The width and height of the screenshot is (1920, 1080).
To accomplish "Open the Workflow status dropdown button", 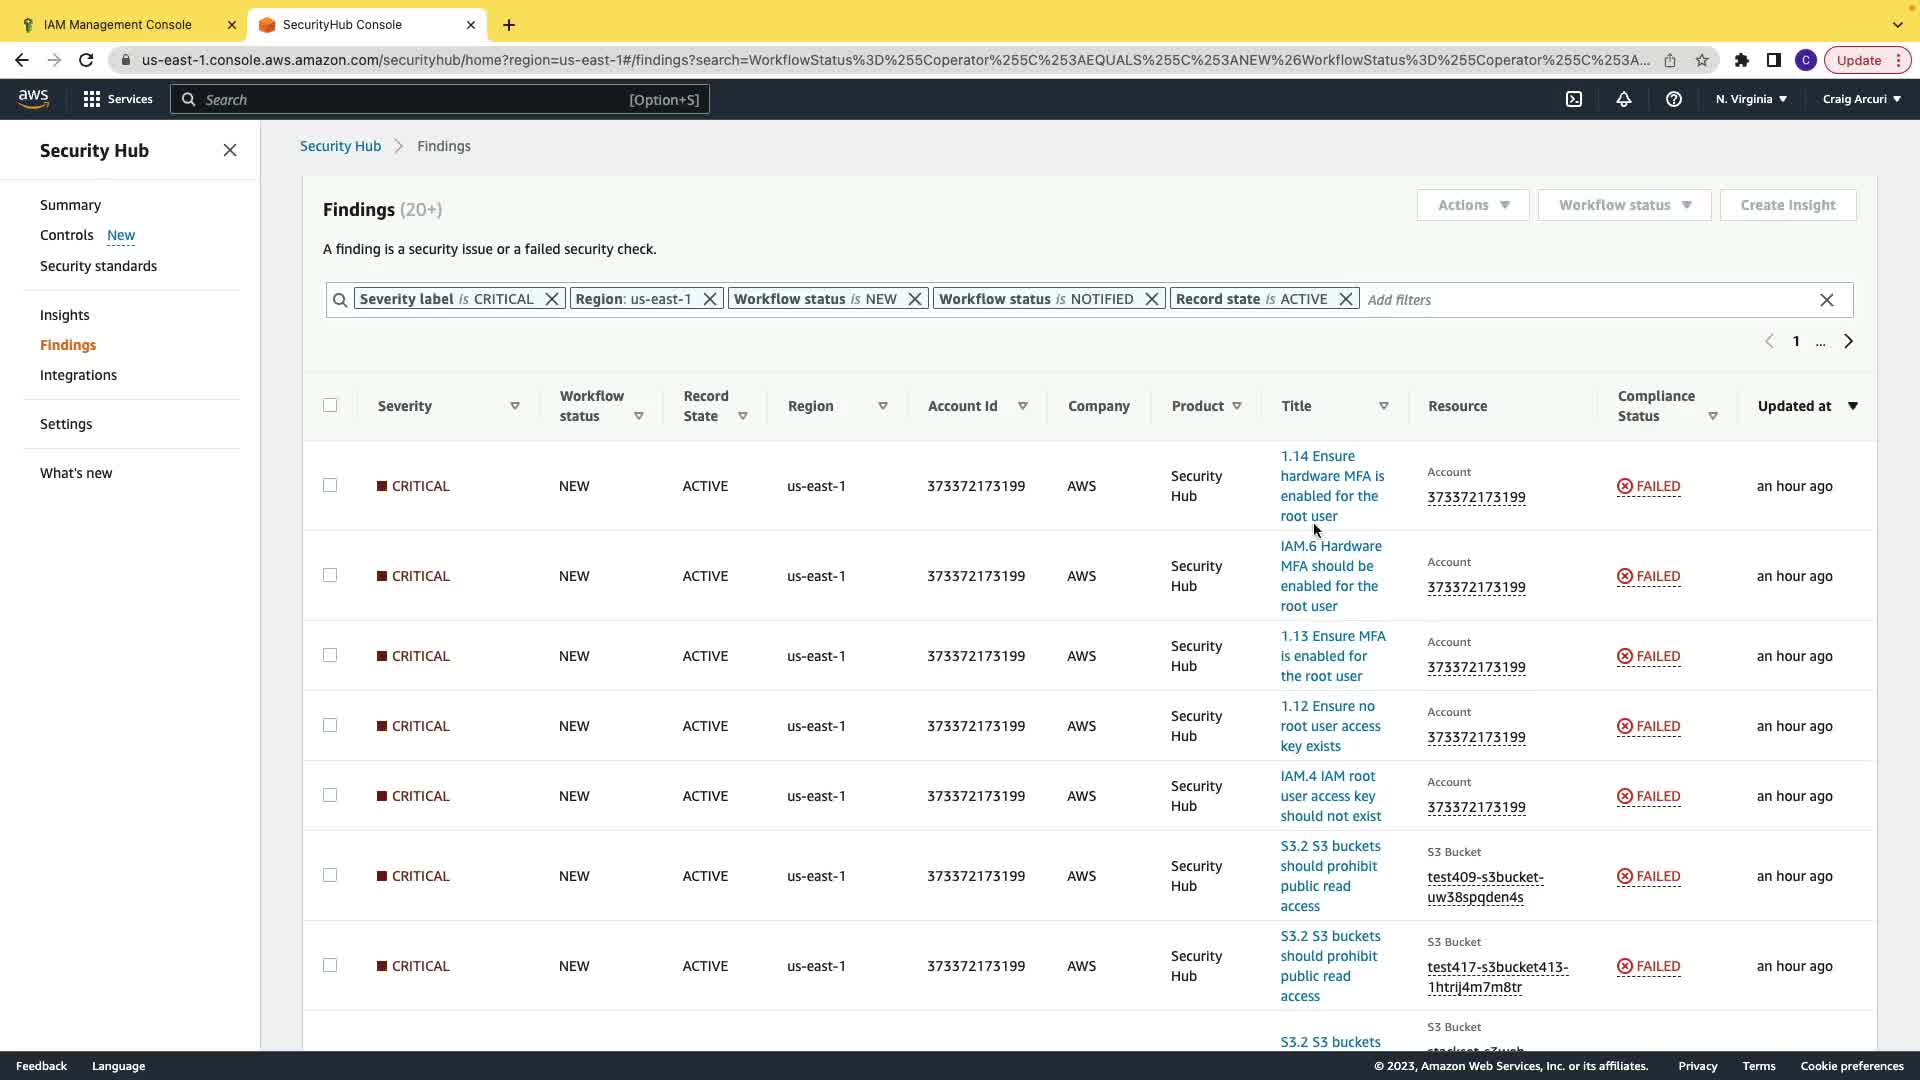I will 1625,205.
